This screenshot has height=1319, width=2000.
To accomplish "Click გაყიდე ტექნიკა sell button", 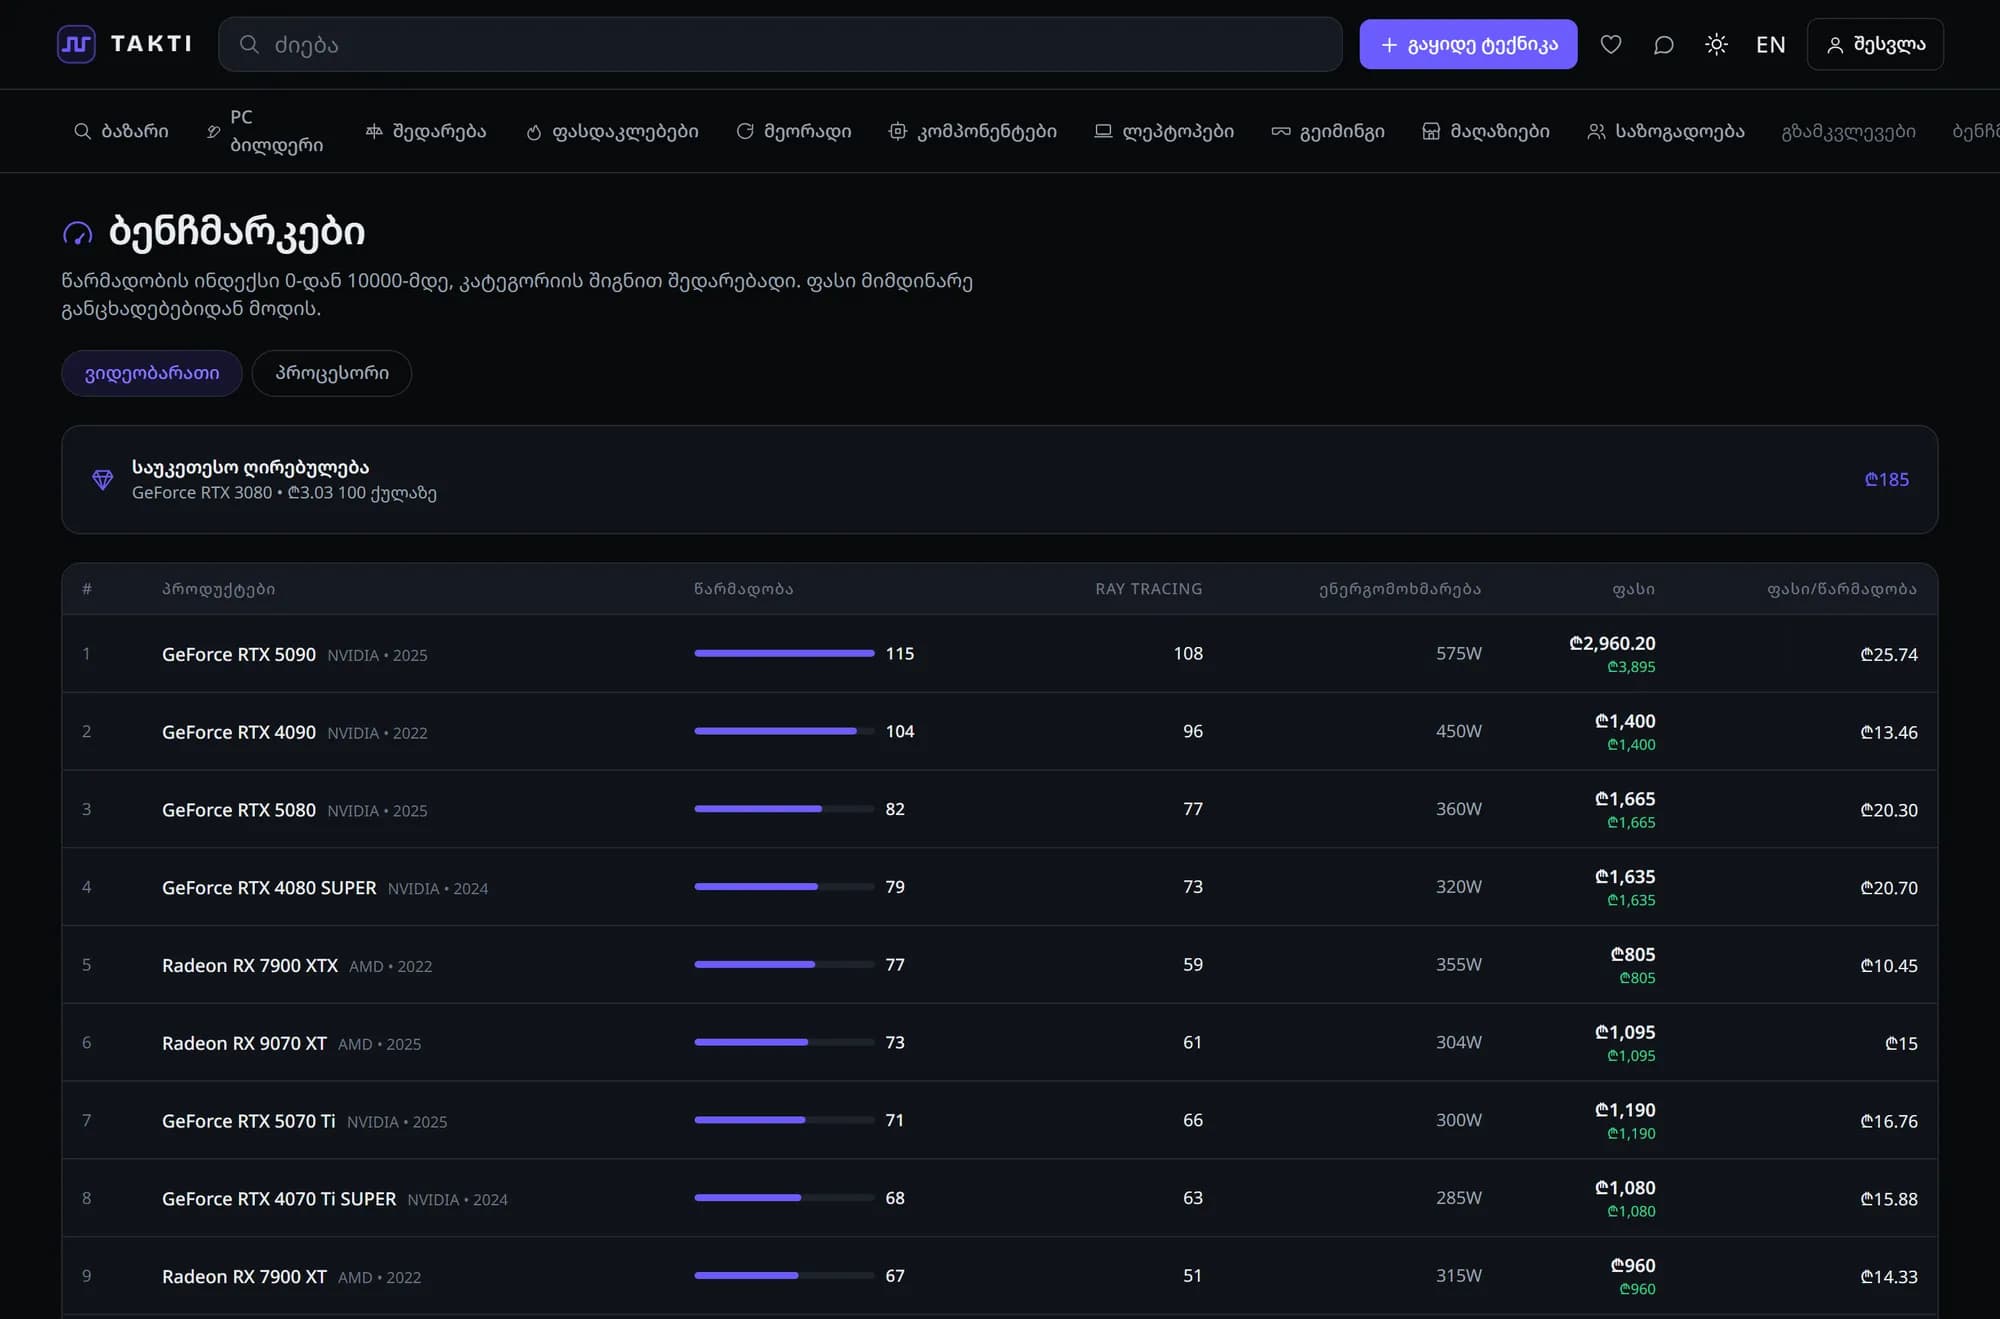I will coord(1468,44).
